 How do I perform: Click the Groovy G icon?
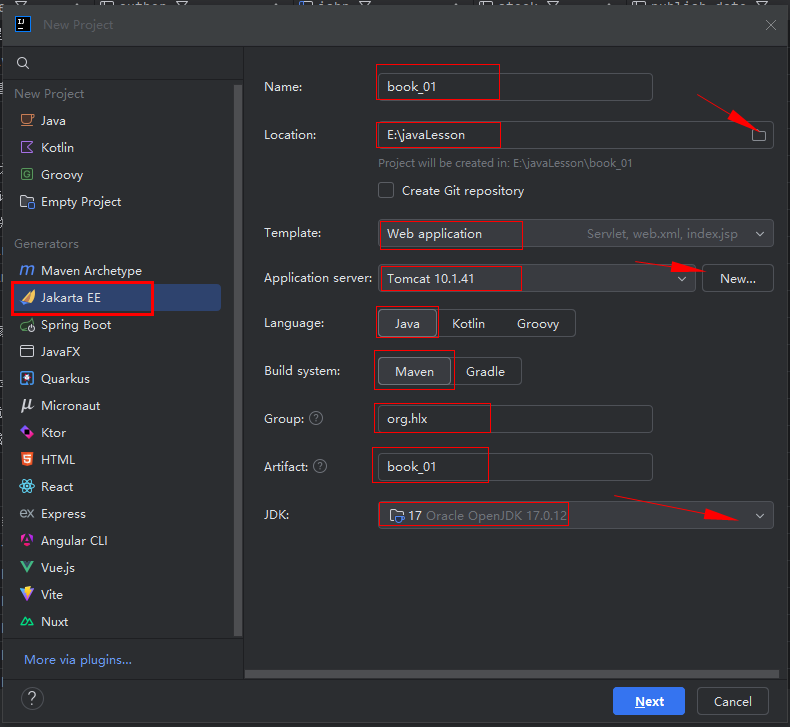pyautogui.click(x=27, y=174)
